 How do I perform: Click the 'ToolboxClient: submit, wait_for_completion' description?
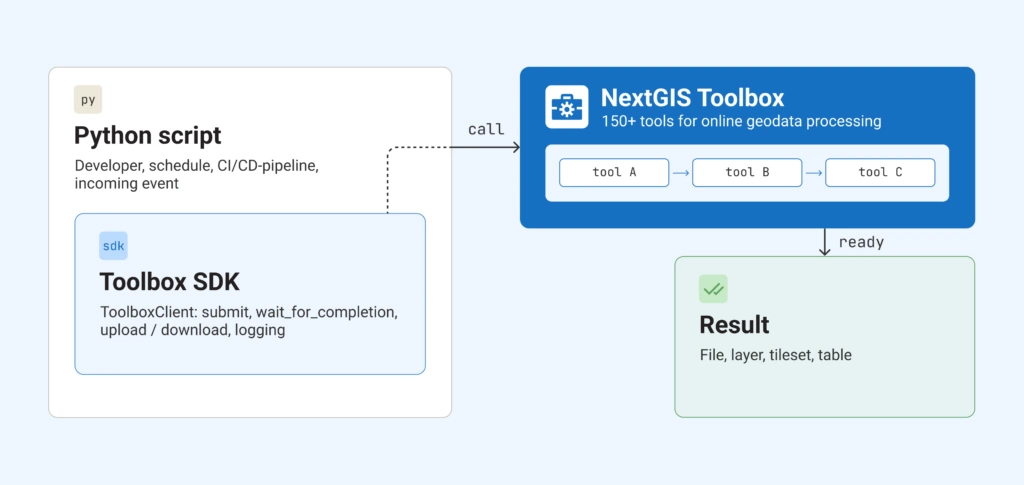pos(249,321)
